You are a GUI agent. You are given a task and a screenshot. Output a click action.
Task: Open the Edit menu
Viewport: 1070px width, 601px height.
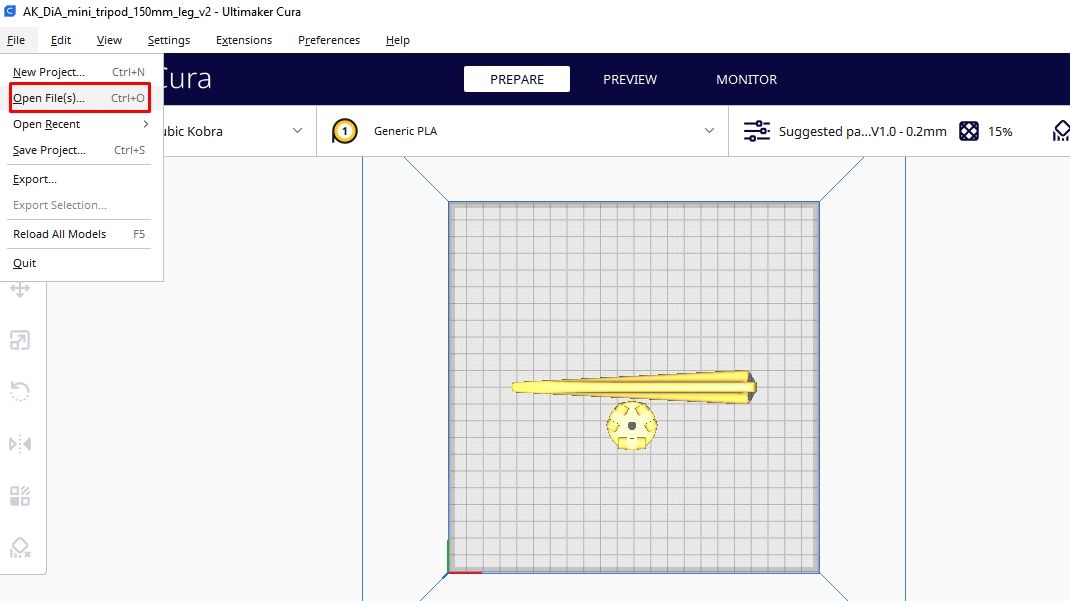click(61, 40)
